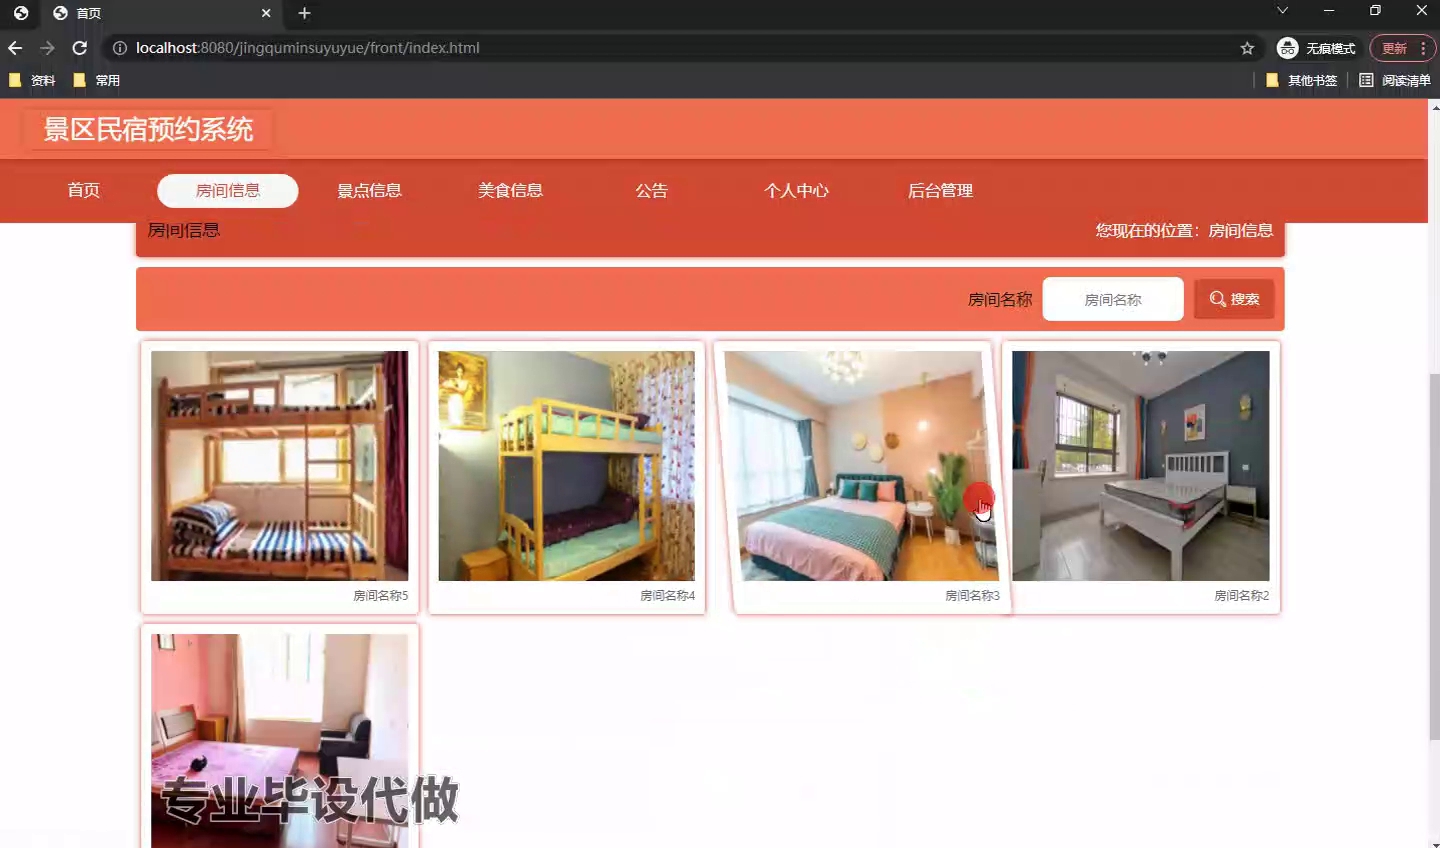This screenshot has height=848, width=1440.
Task: Open the 房间名称2 room photo
Action: 1140,465
